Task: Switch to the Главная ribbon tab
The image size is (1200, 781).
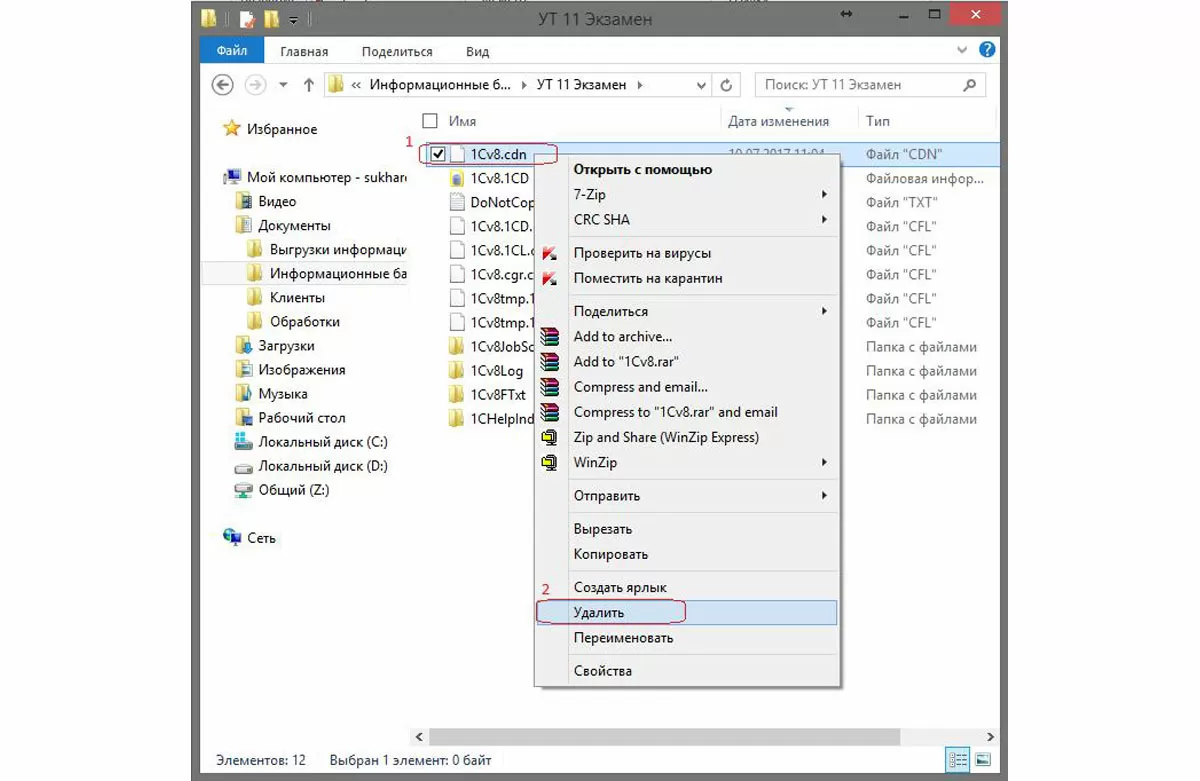Action: pos(304,51)
